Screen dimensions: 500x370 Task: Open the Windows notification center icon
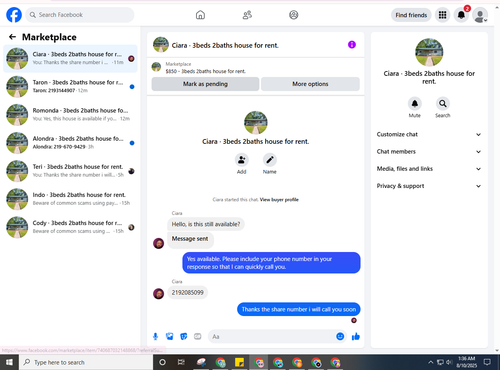point(487,362)
